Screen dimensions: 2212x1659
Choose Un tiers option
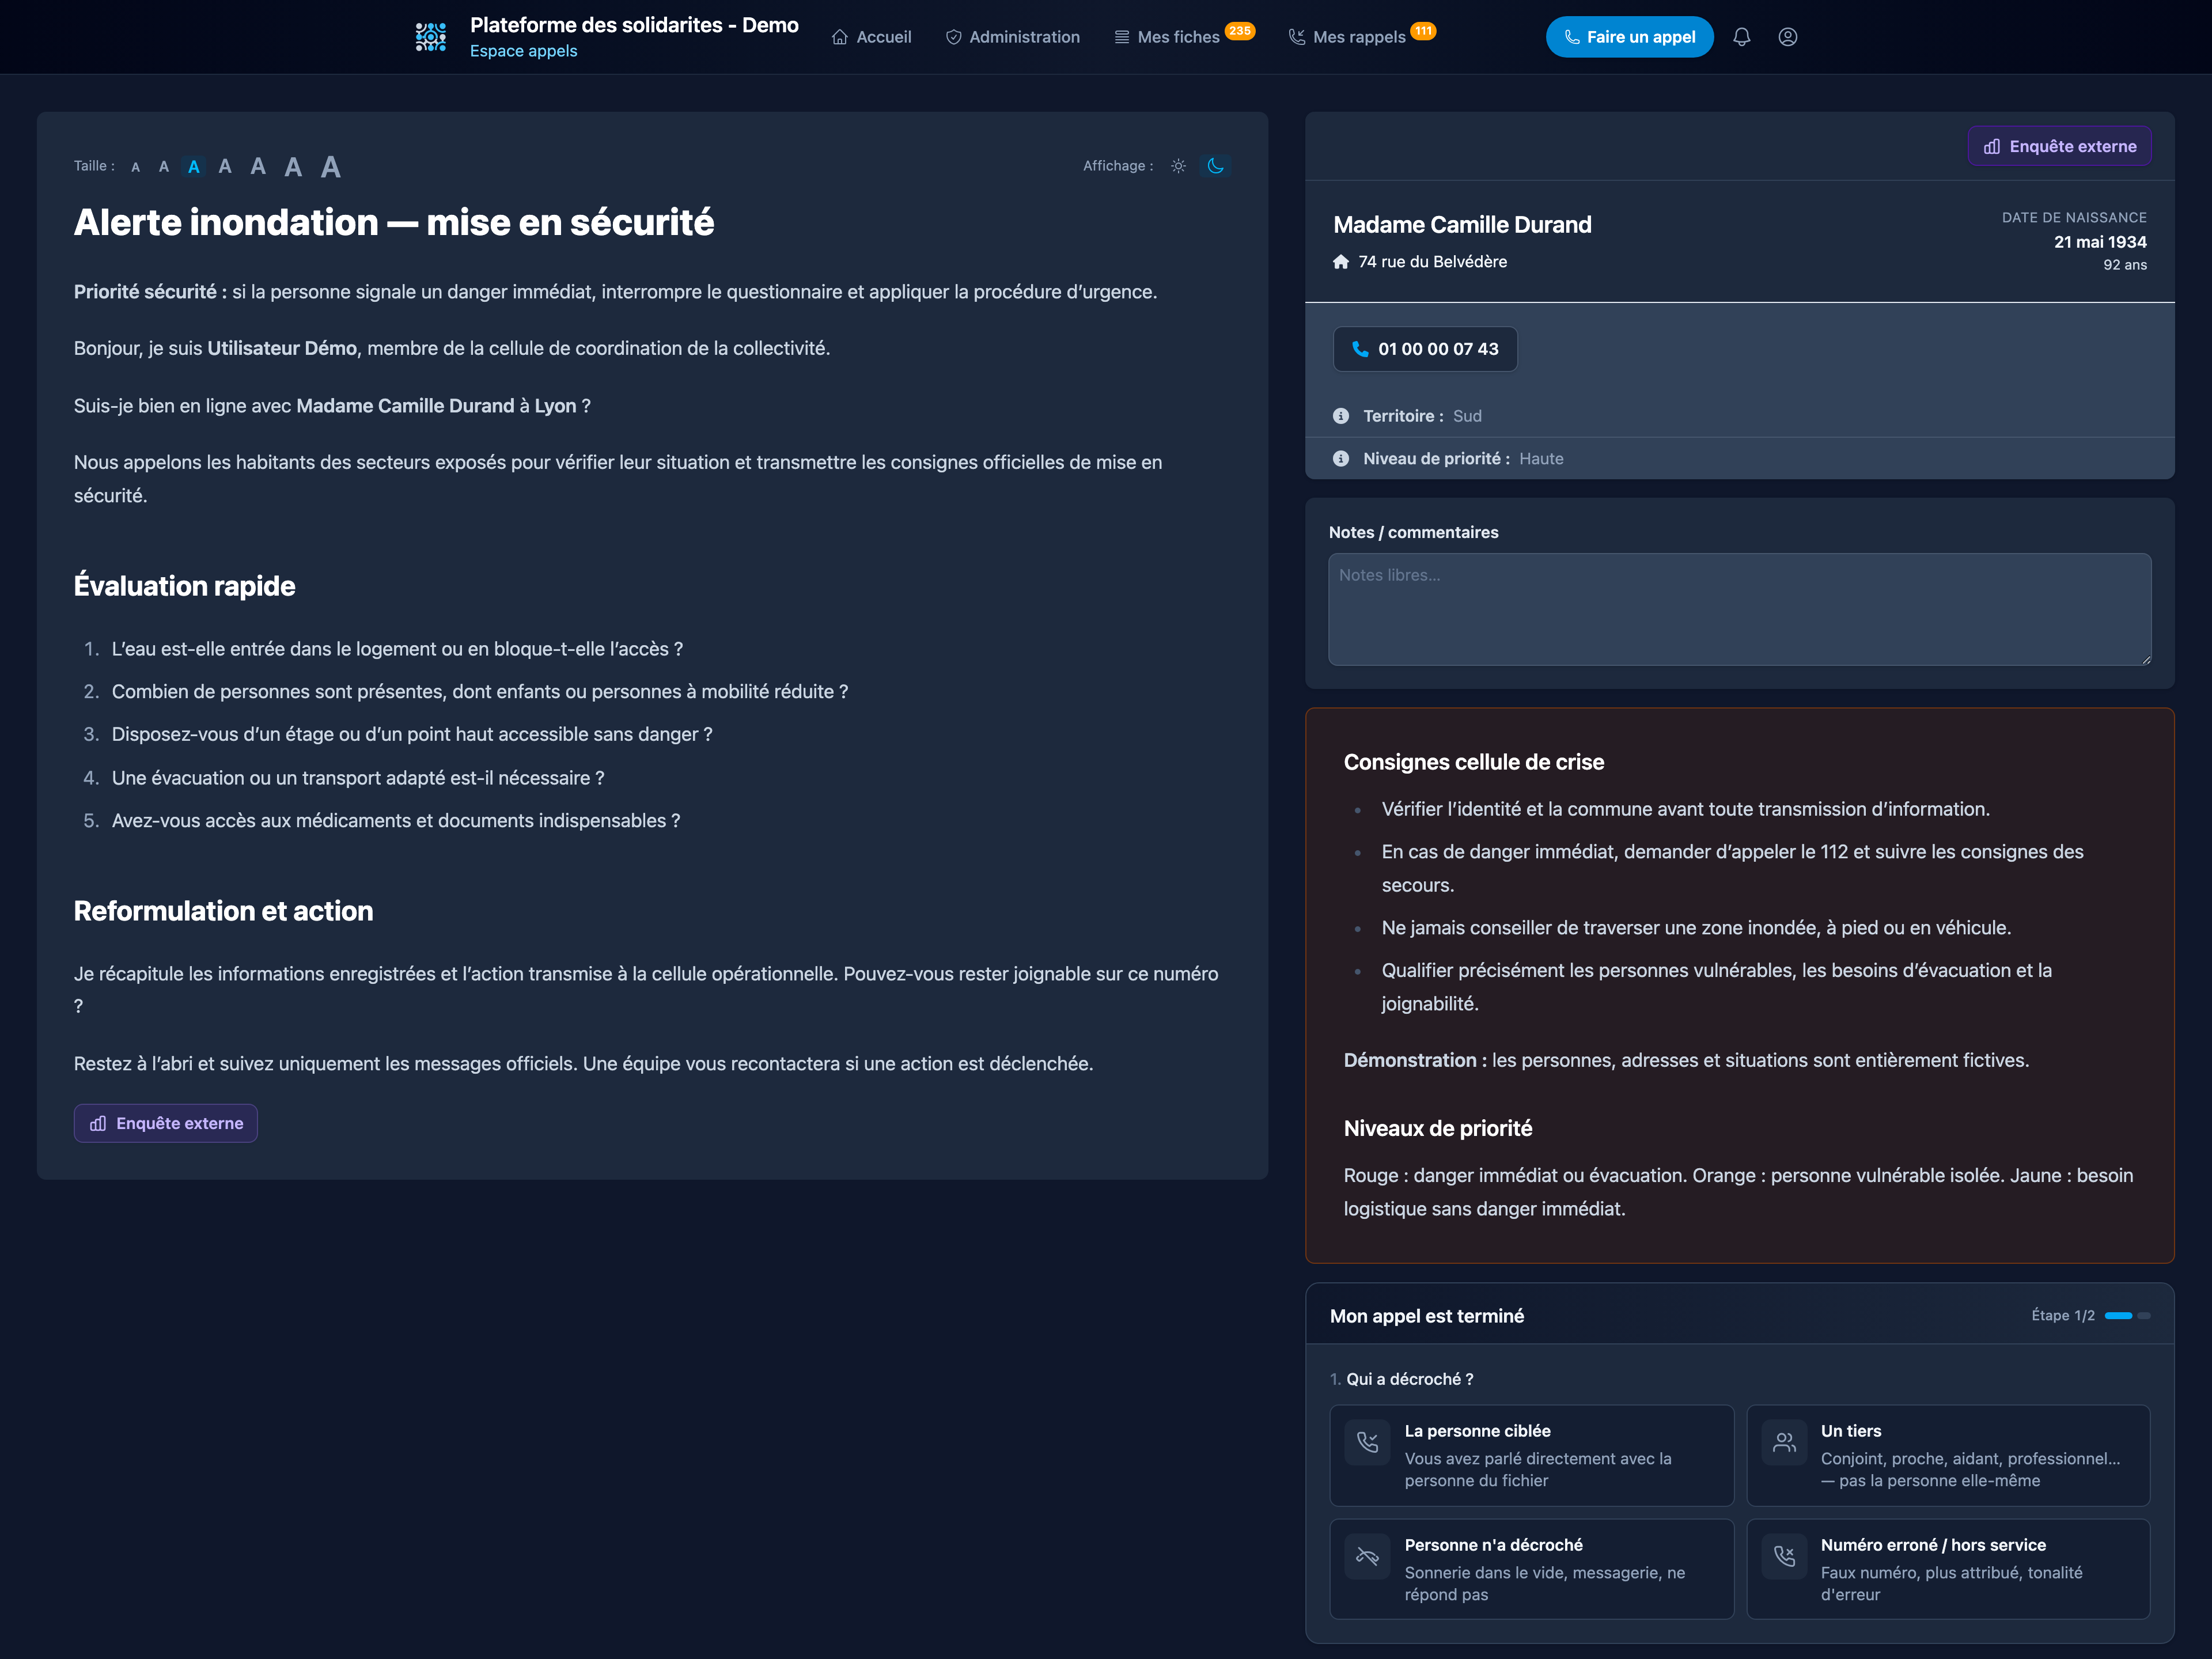[x=1947, y=1455]
